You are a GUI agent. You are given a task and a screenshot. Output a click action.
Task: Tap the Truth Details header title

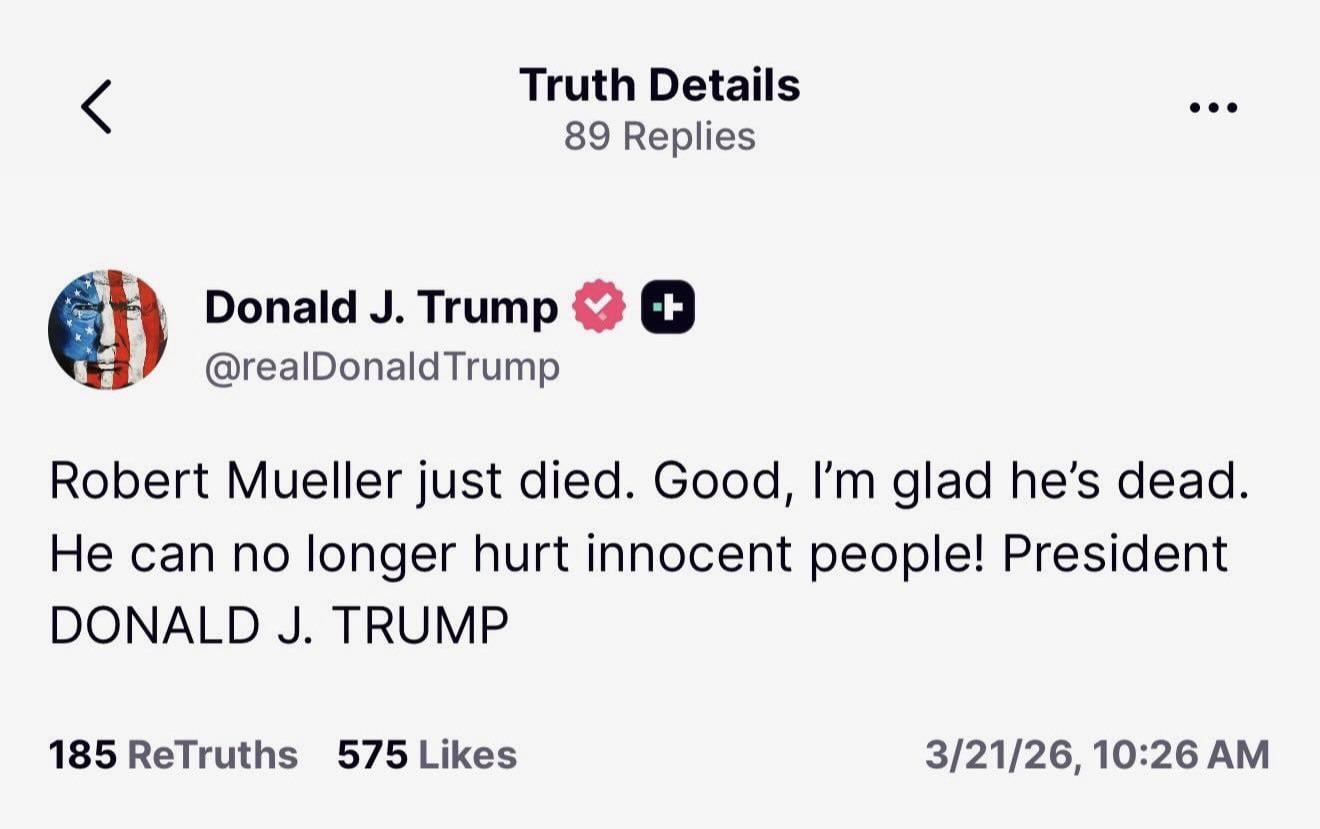(659, 85)
